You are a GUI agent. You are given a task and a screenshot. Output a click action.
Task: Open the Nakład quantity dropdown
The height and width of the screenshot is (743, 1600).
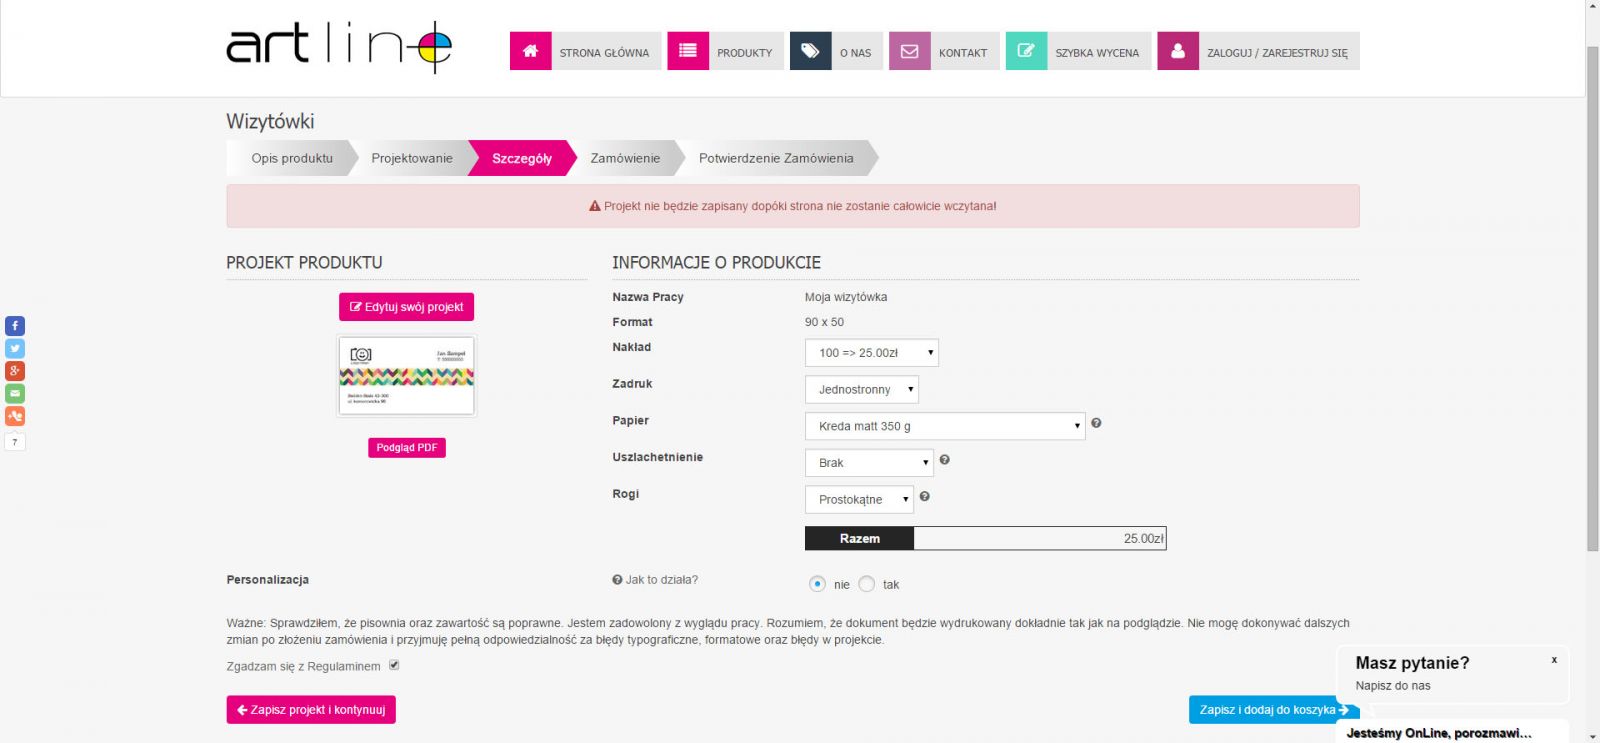871,353
